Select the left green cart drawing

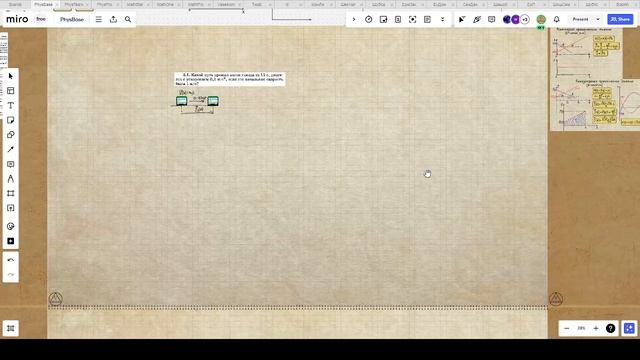tap(182, 100)
